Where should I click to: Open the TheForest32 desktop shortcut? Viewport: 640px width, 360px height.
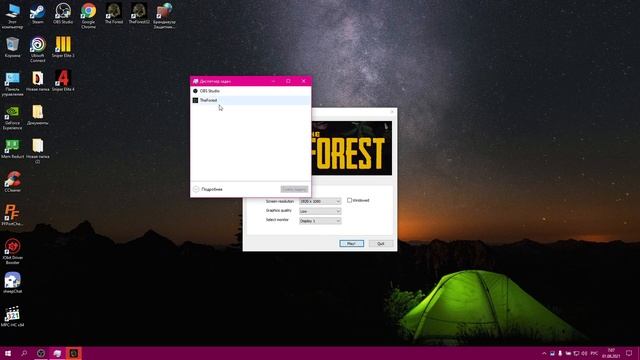139,13
